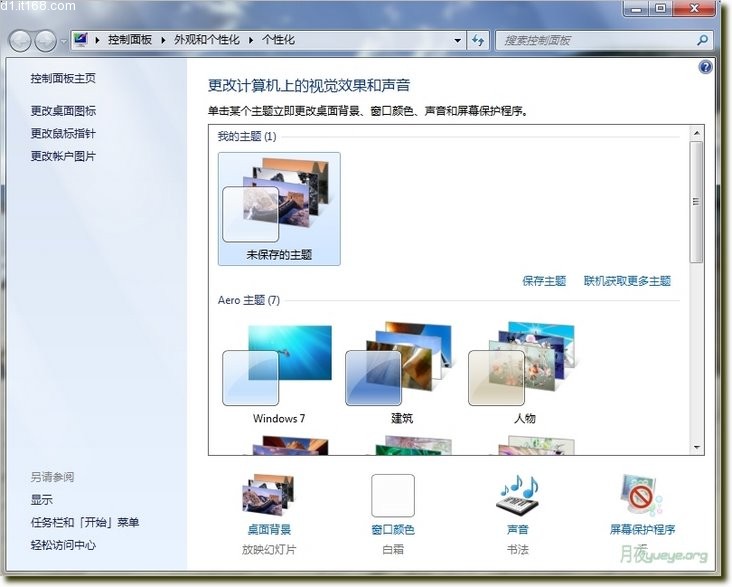Click 外观和个性化 in the breadcrumb path
This screenshot has width=732, height=587.
click(207, 40)
